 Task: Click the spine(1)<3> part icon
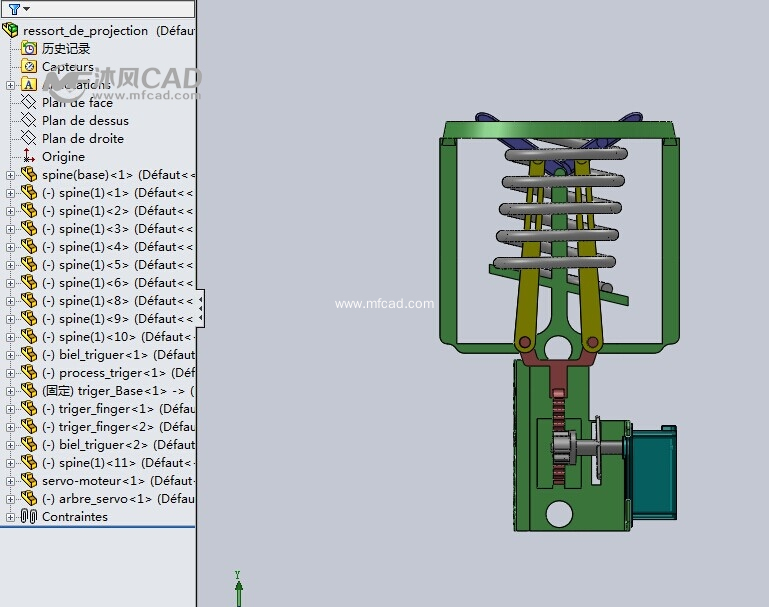click(29, 228)
